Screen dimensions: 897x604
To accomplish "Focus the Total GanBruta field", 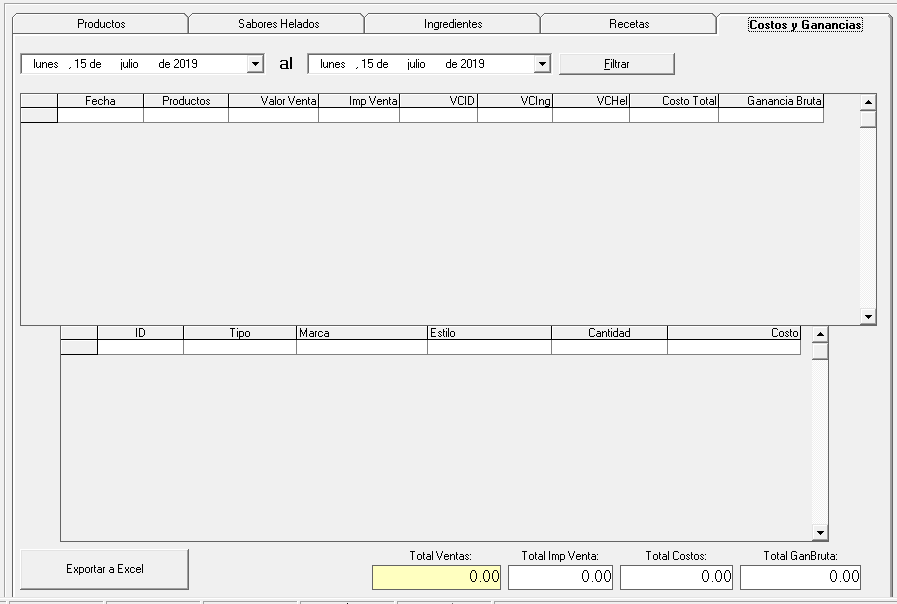I will [x=800, y=577].
